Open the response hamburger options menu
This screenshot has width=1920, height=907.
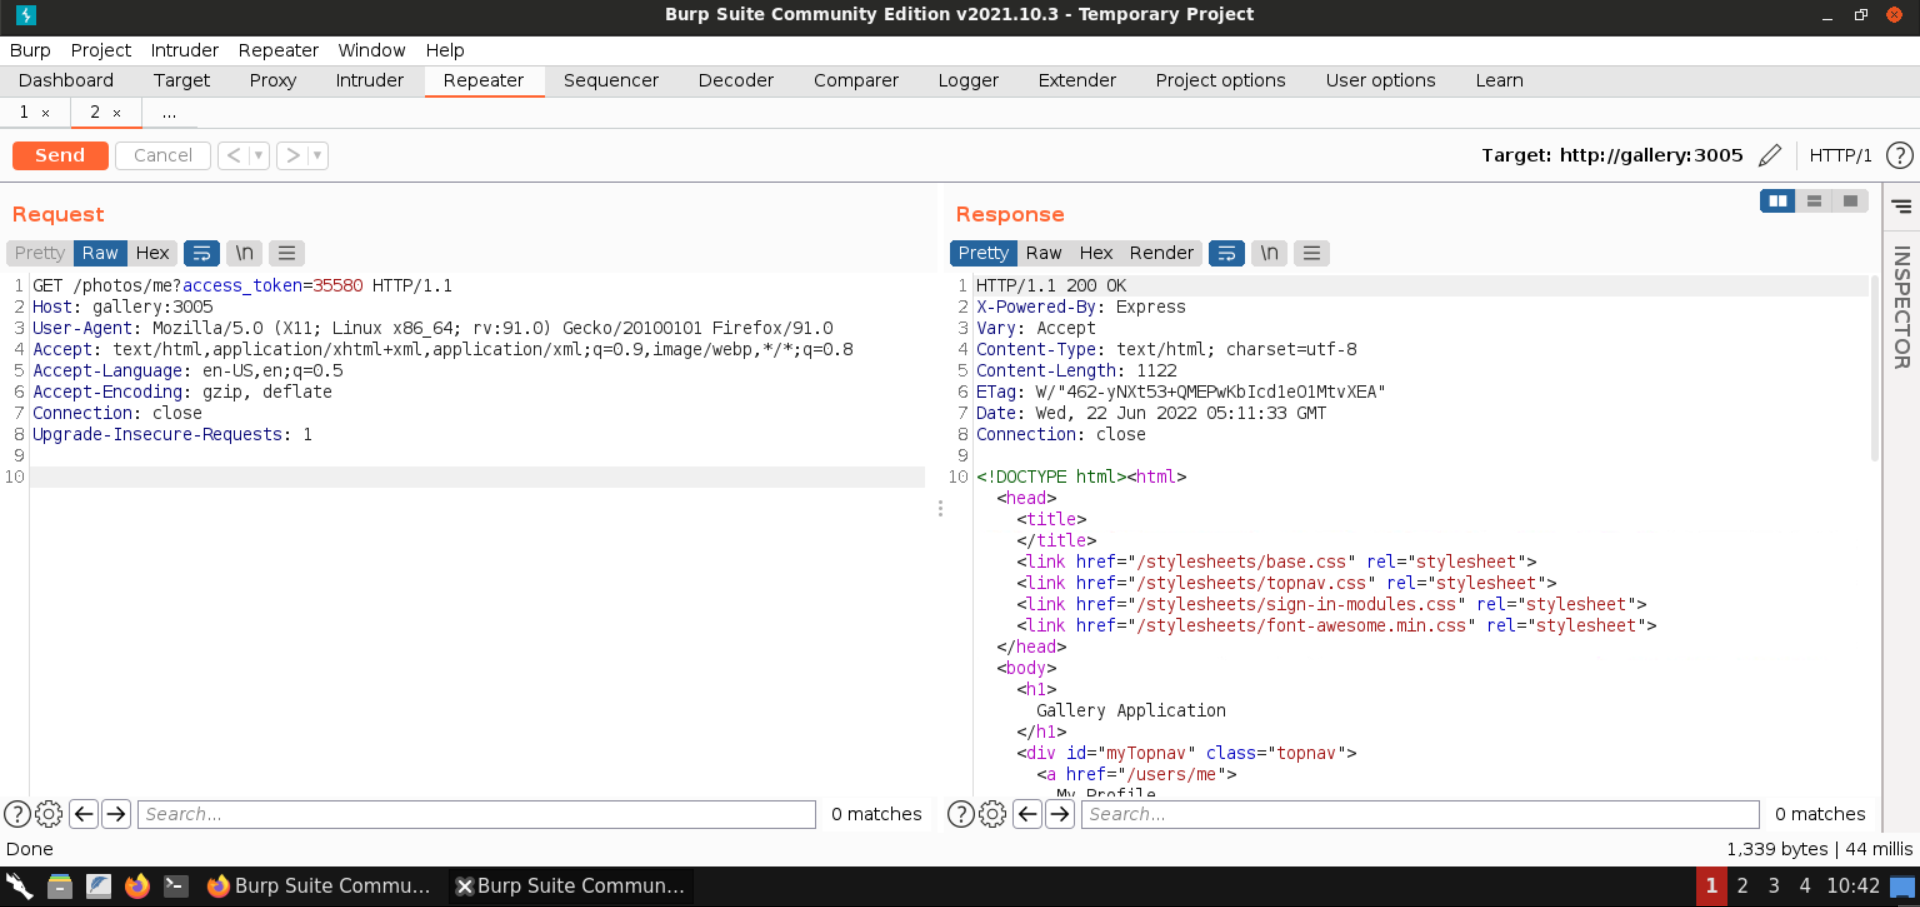point(1311,253)
